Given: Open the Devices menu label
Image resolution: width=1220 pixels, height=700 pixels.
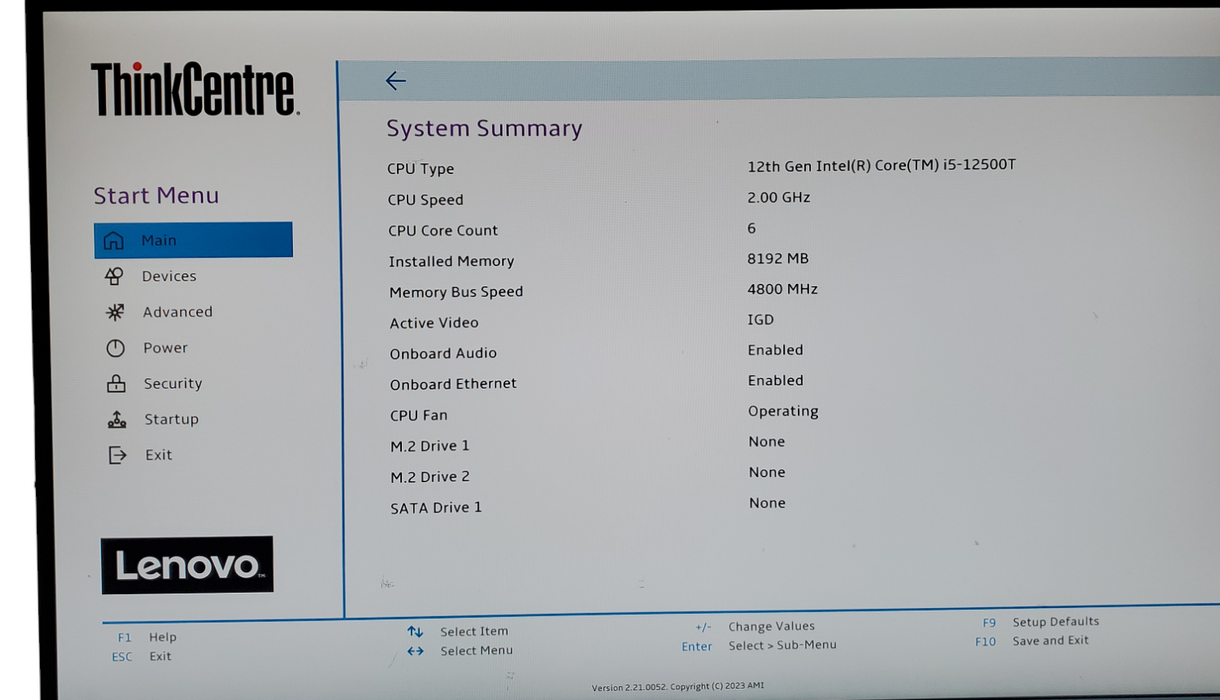Looking at the screenshot, I should pos(169,276).
